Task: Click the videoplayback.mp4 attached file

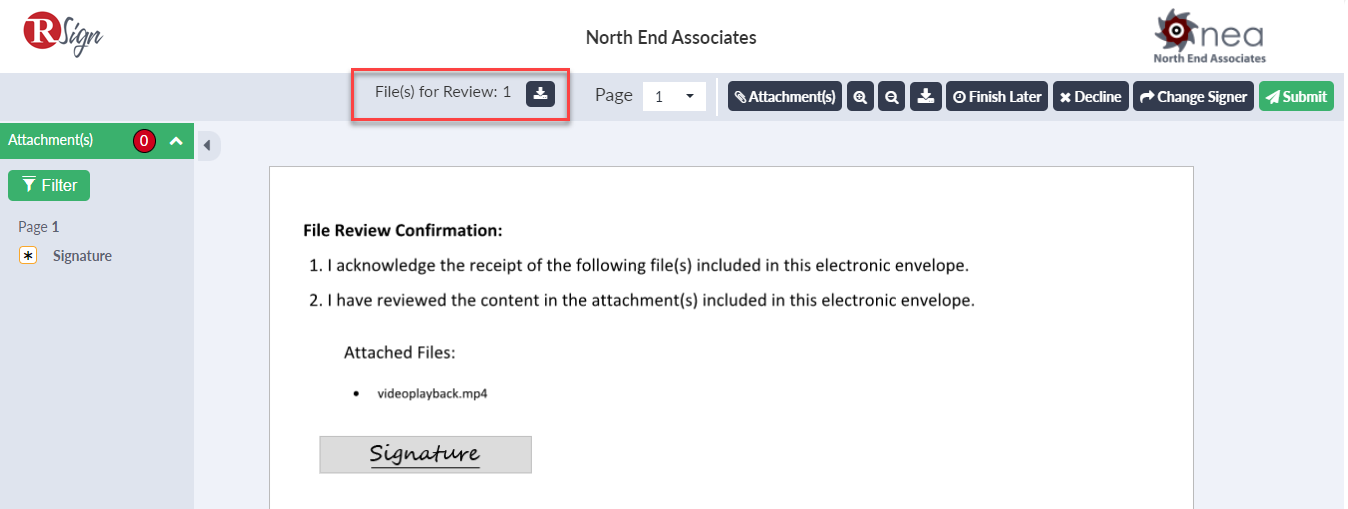Action: click(432, 394)
